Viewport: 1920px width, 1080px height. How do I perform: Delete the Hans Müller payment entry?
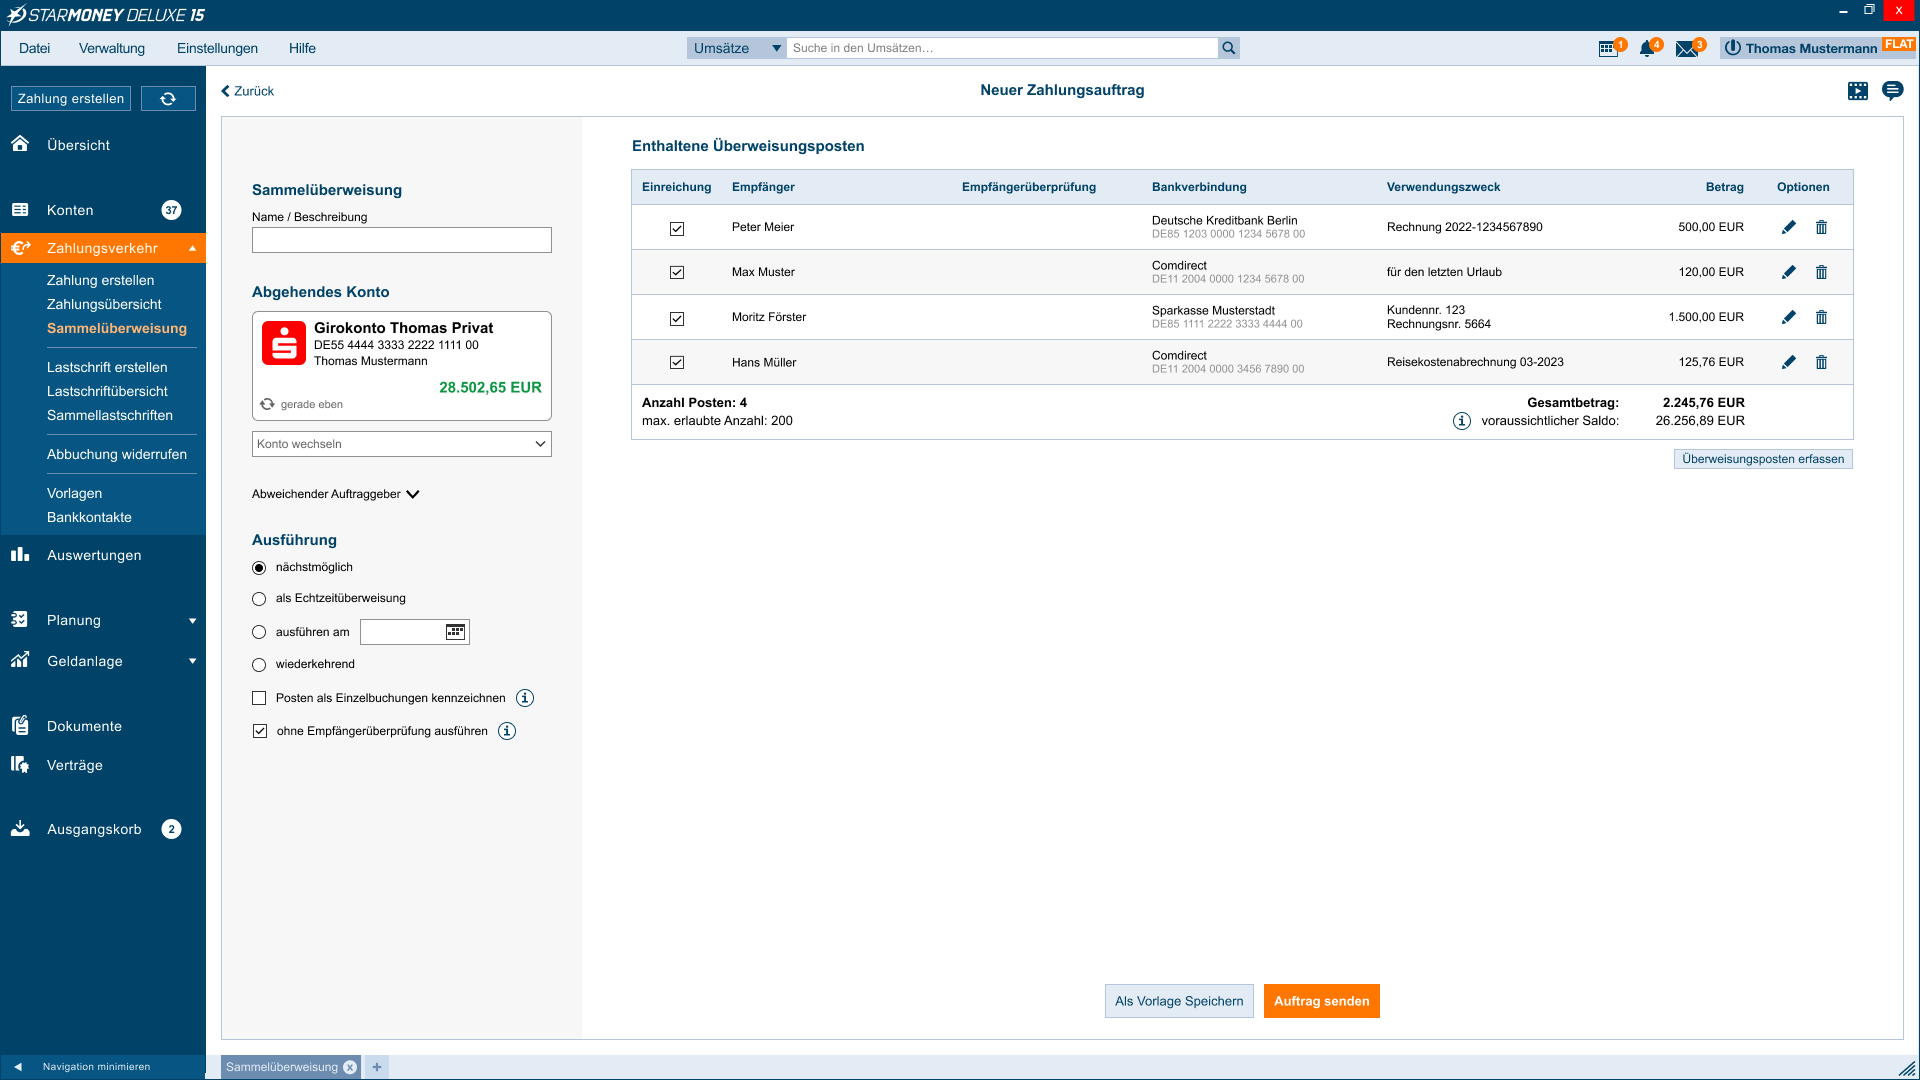1822,362
